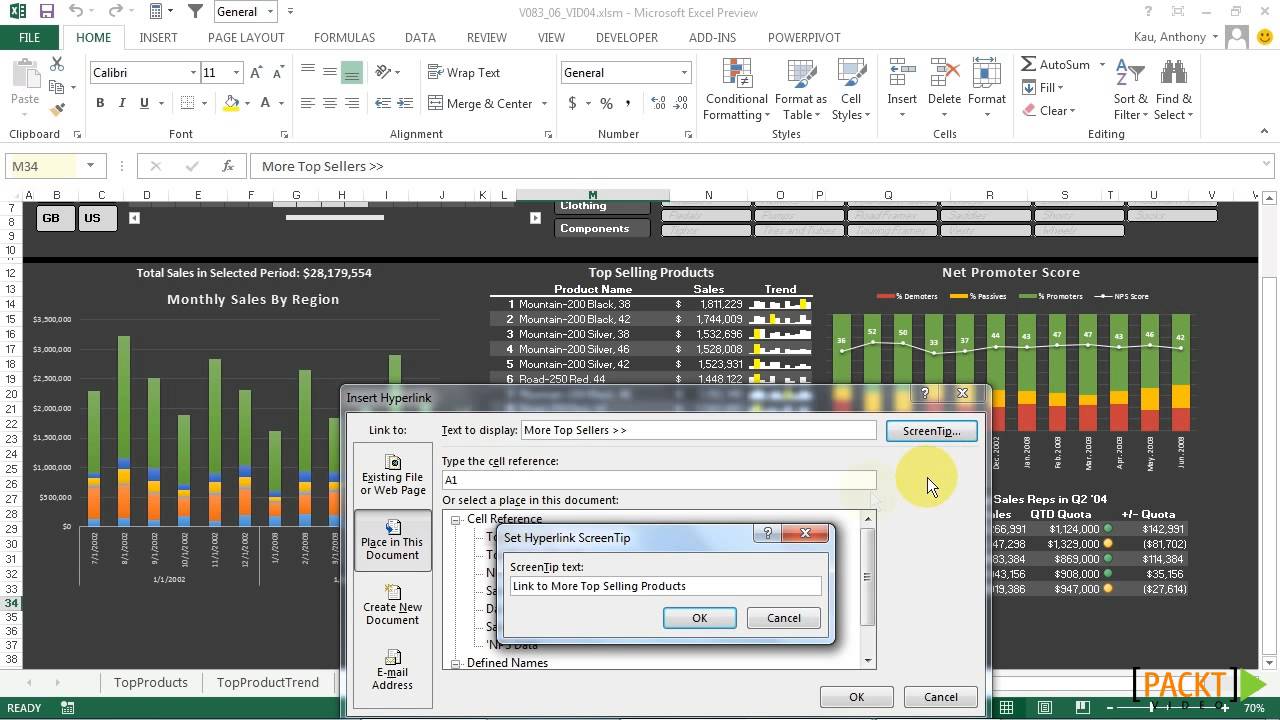Image resolution: width=1280 pixels, height=720 pixels.
Task: Click the filter funnel icon in title bar
Action: (x=196, y=12)
